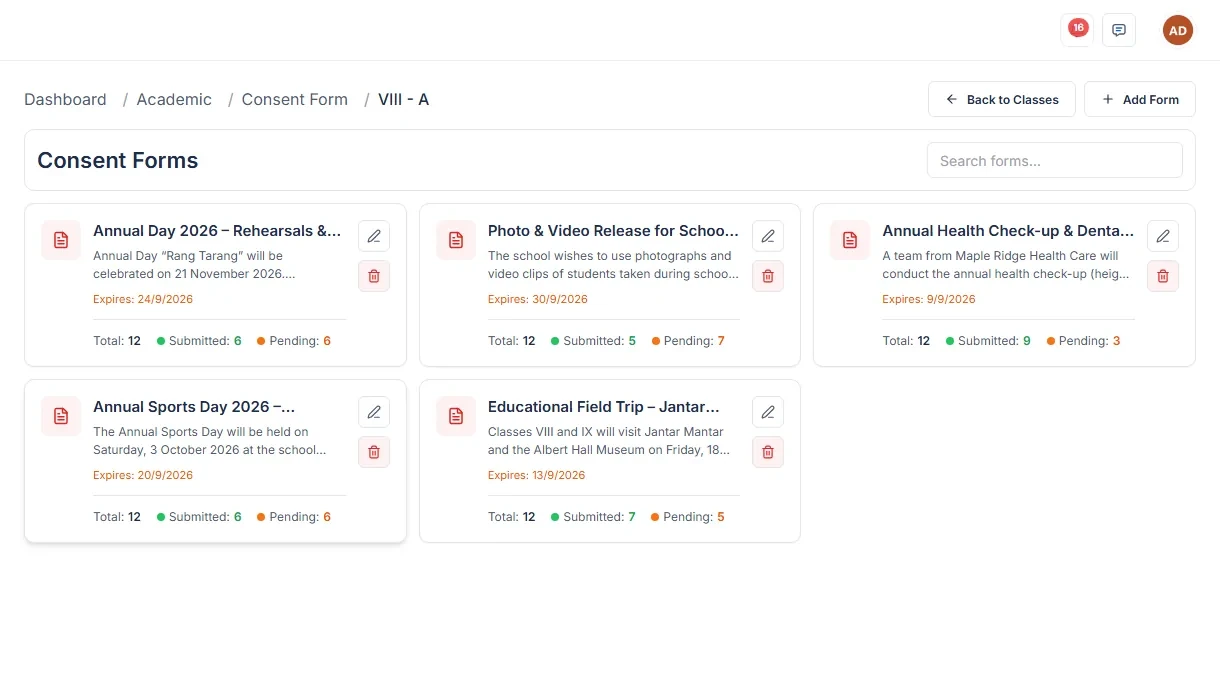Click 'Expires: 30/9/2026' text
Screen dimensions: 1220x700
click(x=538, y=299)
